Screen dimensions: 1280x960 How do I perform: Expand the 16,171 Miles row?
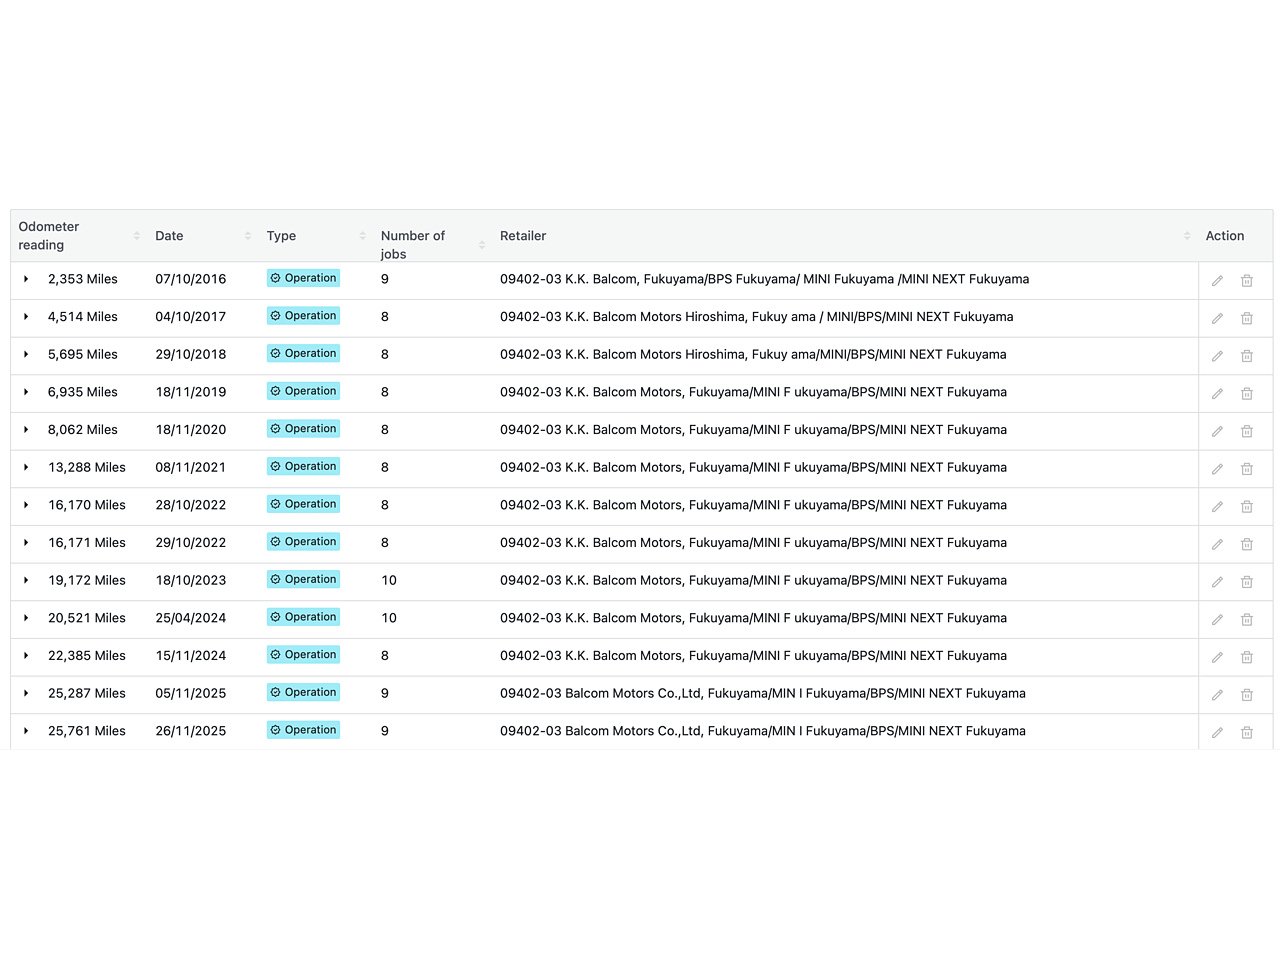[26, 543]
